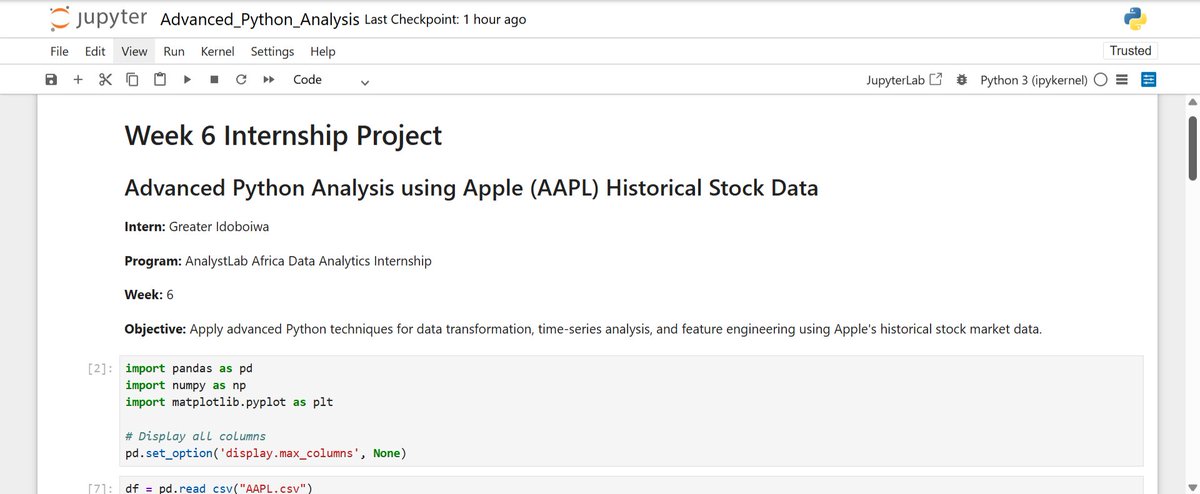Open the Help menu

pos(323,51)
